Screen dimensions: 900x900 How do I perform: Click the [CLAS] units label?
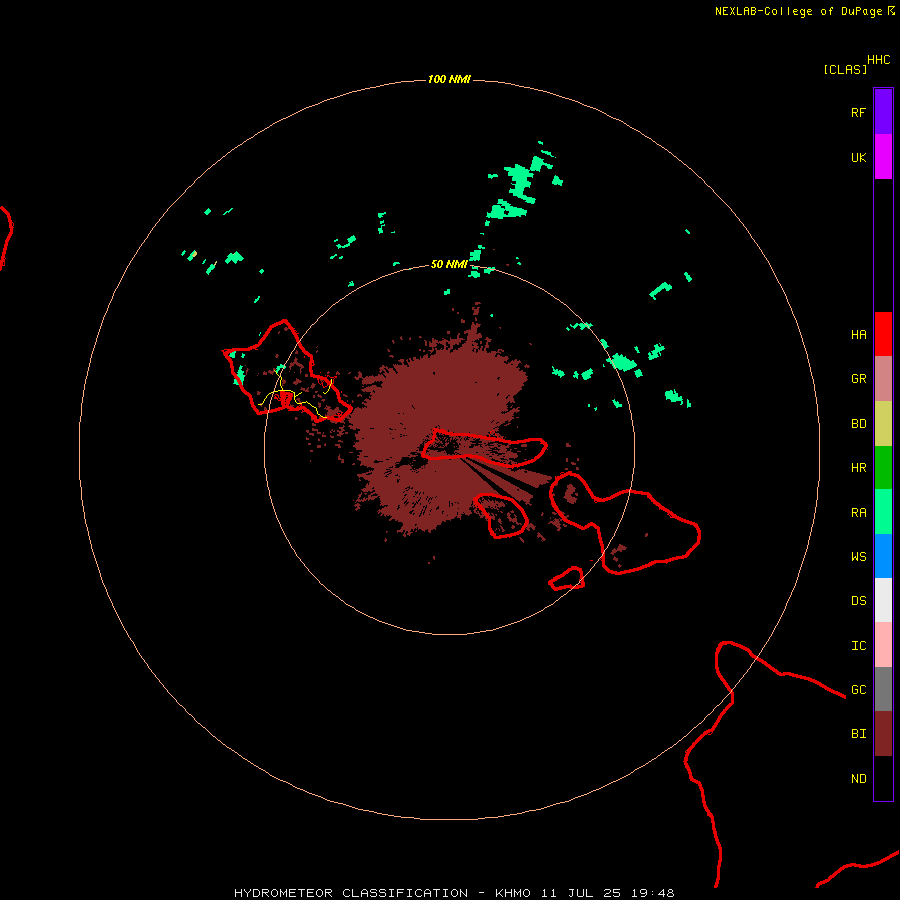tap(845, 69)
